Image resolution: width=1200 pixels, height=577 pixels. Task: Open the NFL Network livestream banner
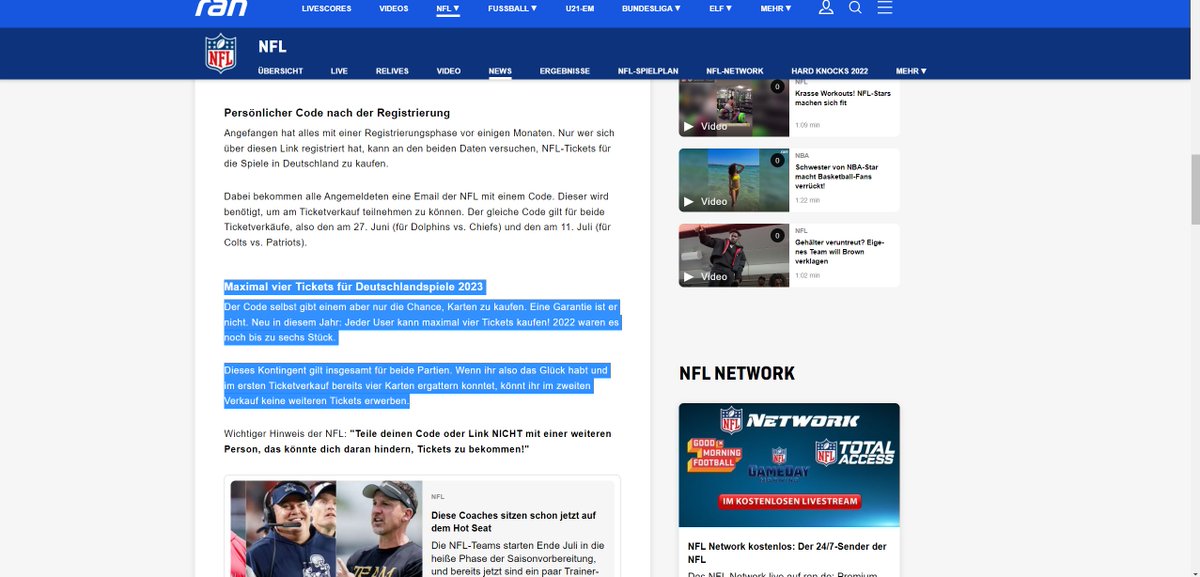(x=789, y=465)
